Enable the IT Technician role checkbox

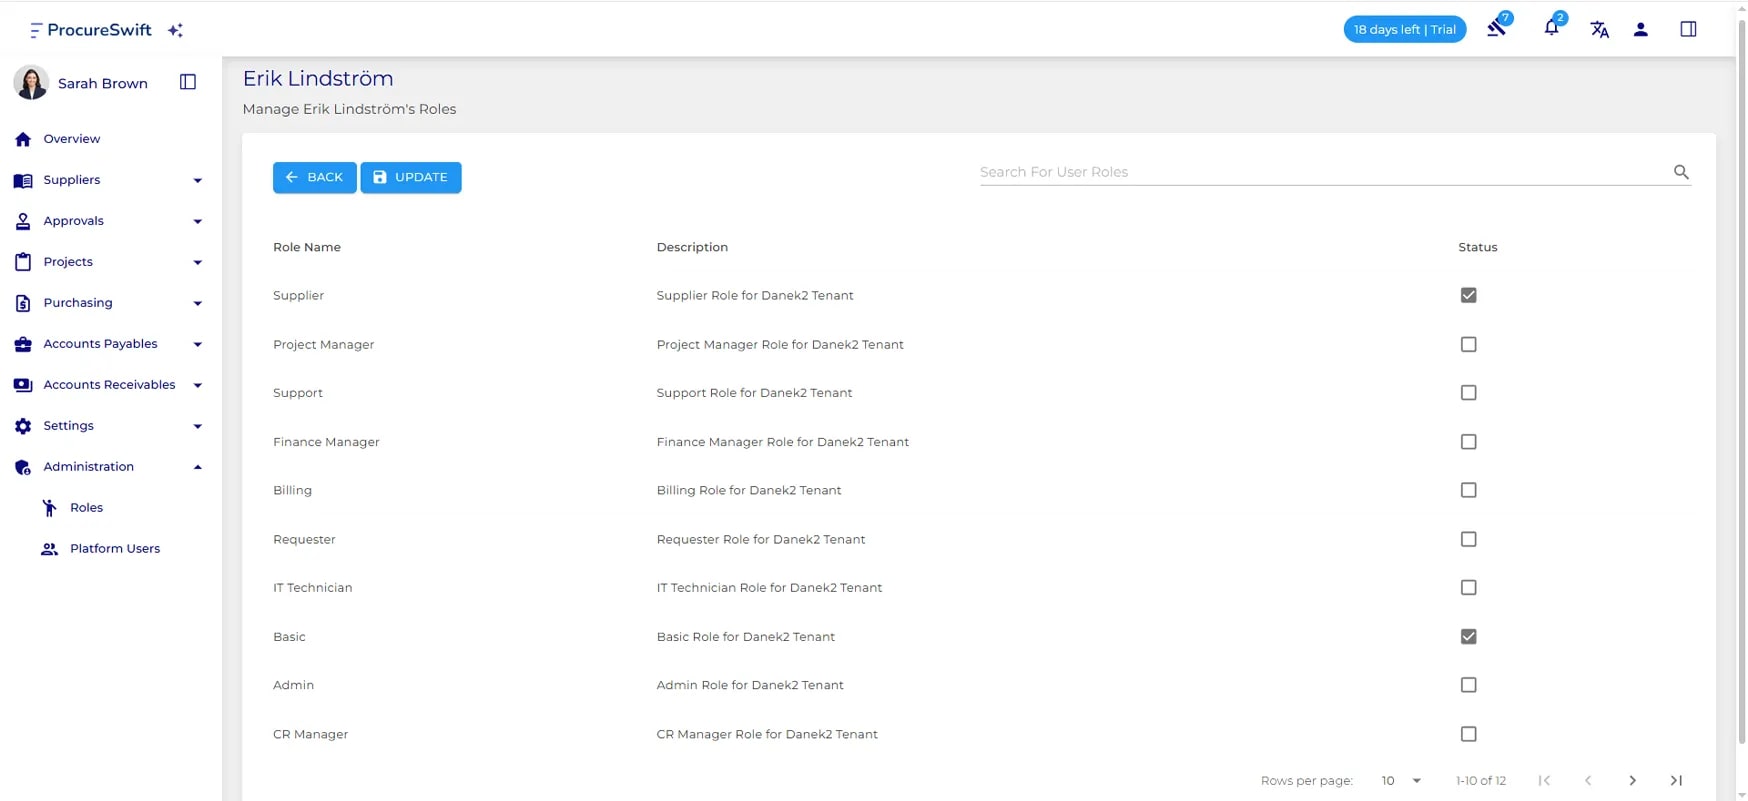[1468, 588]
